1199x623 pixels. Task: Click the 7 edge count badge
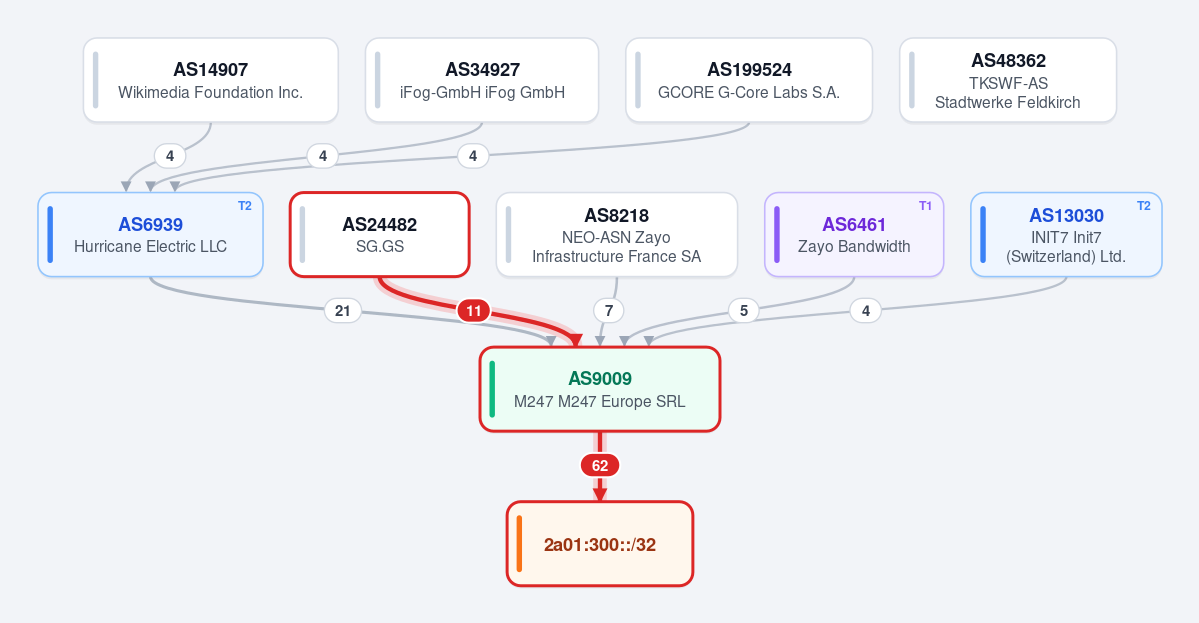(x=609, y=311)
